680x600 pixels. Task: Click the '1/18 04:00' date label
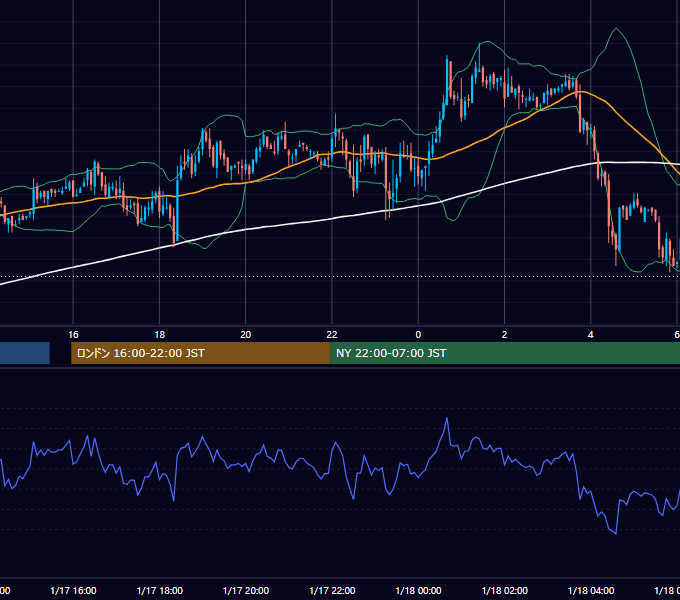[x=591, y=590]
